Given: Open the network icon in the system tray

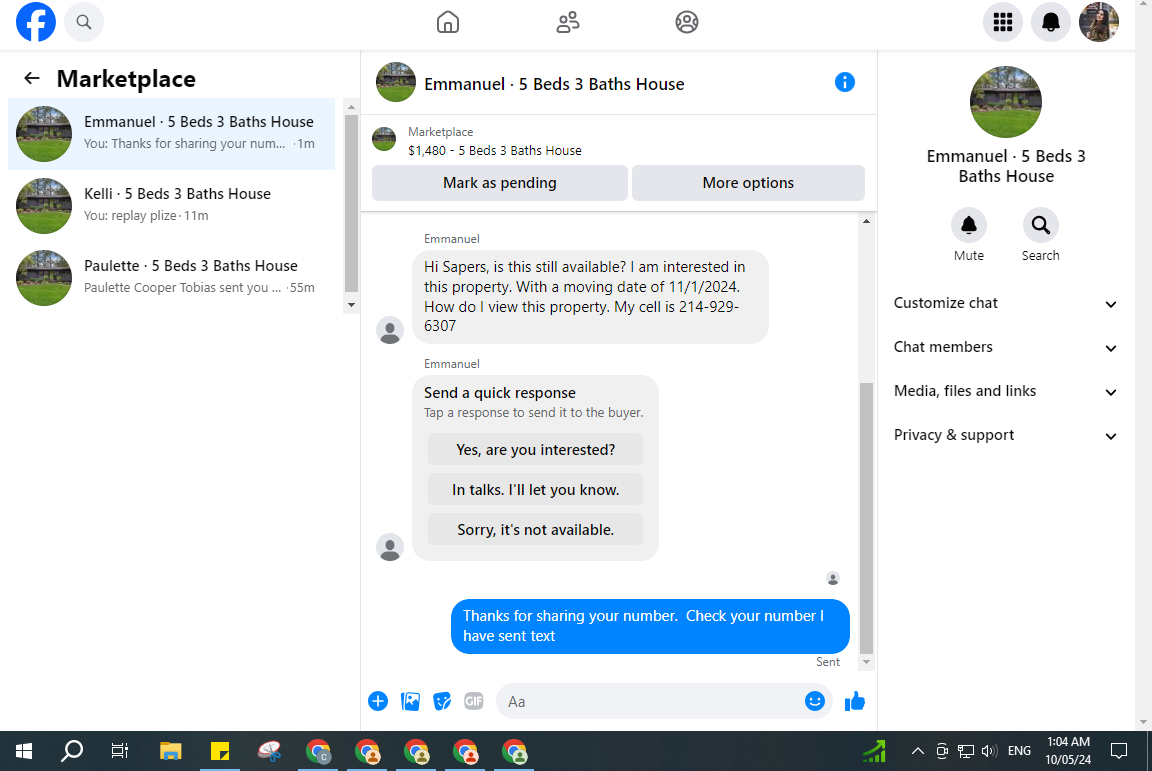Looking at the screenshot, I should pyautogui.click(x=965, y=751).
